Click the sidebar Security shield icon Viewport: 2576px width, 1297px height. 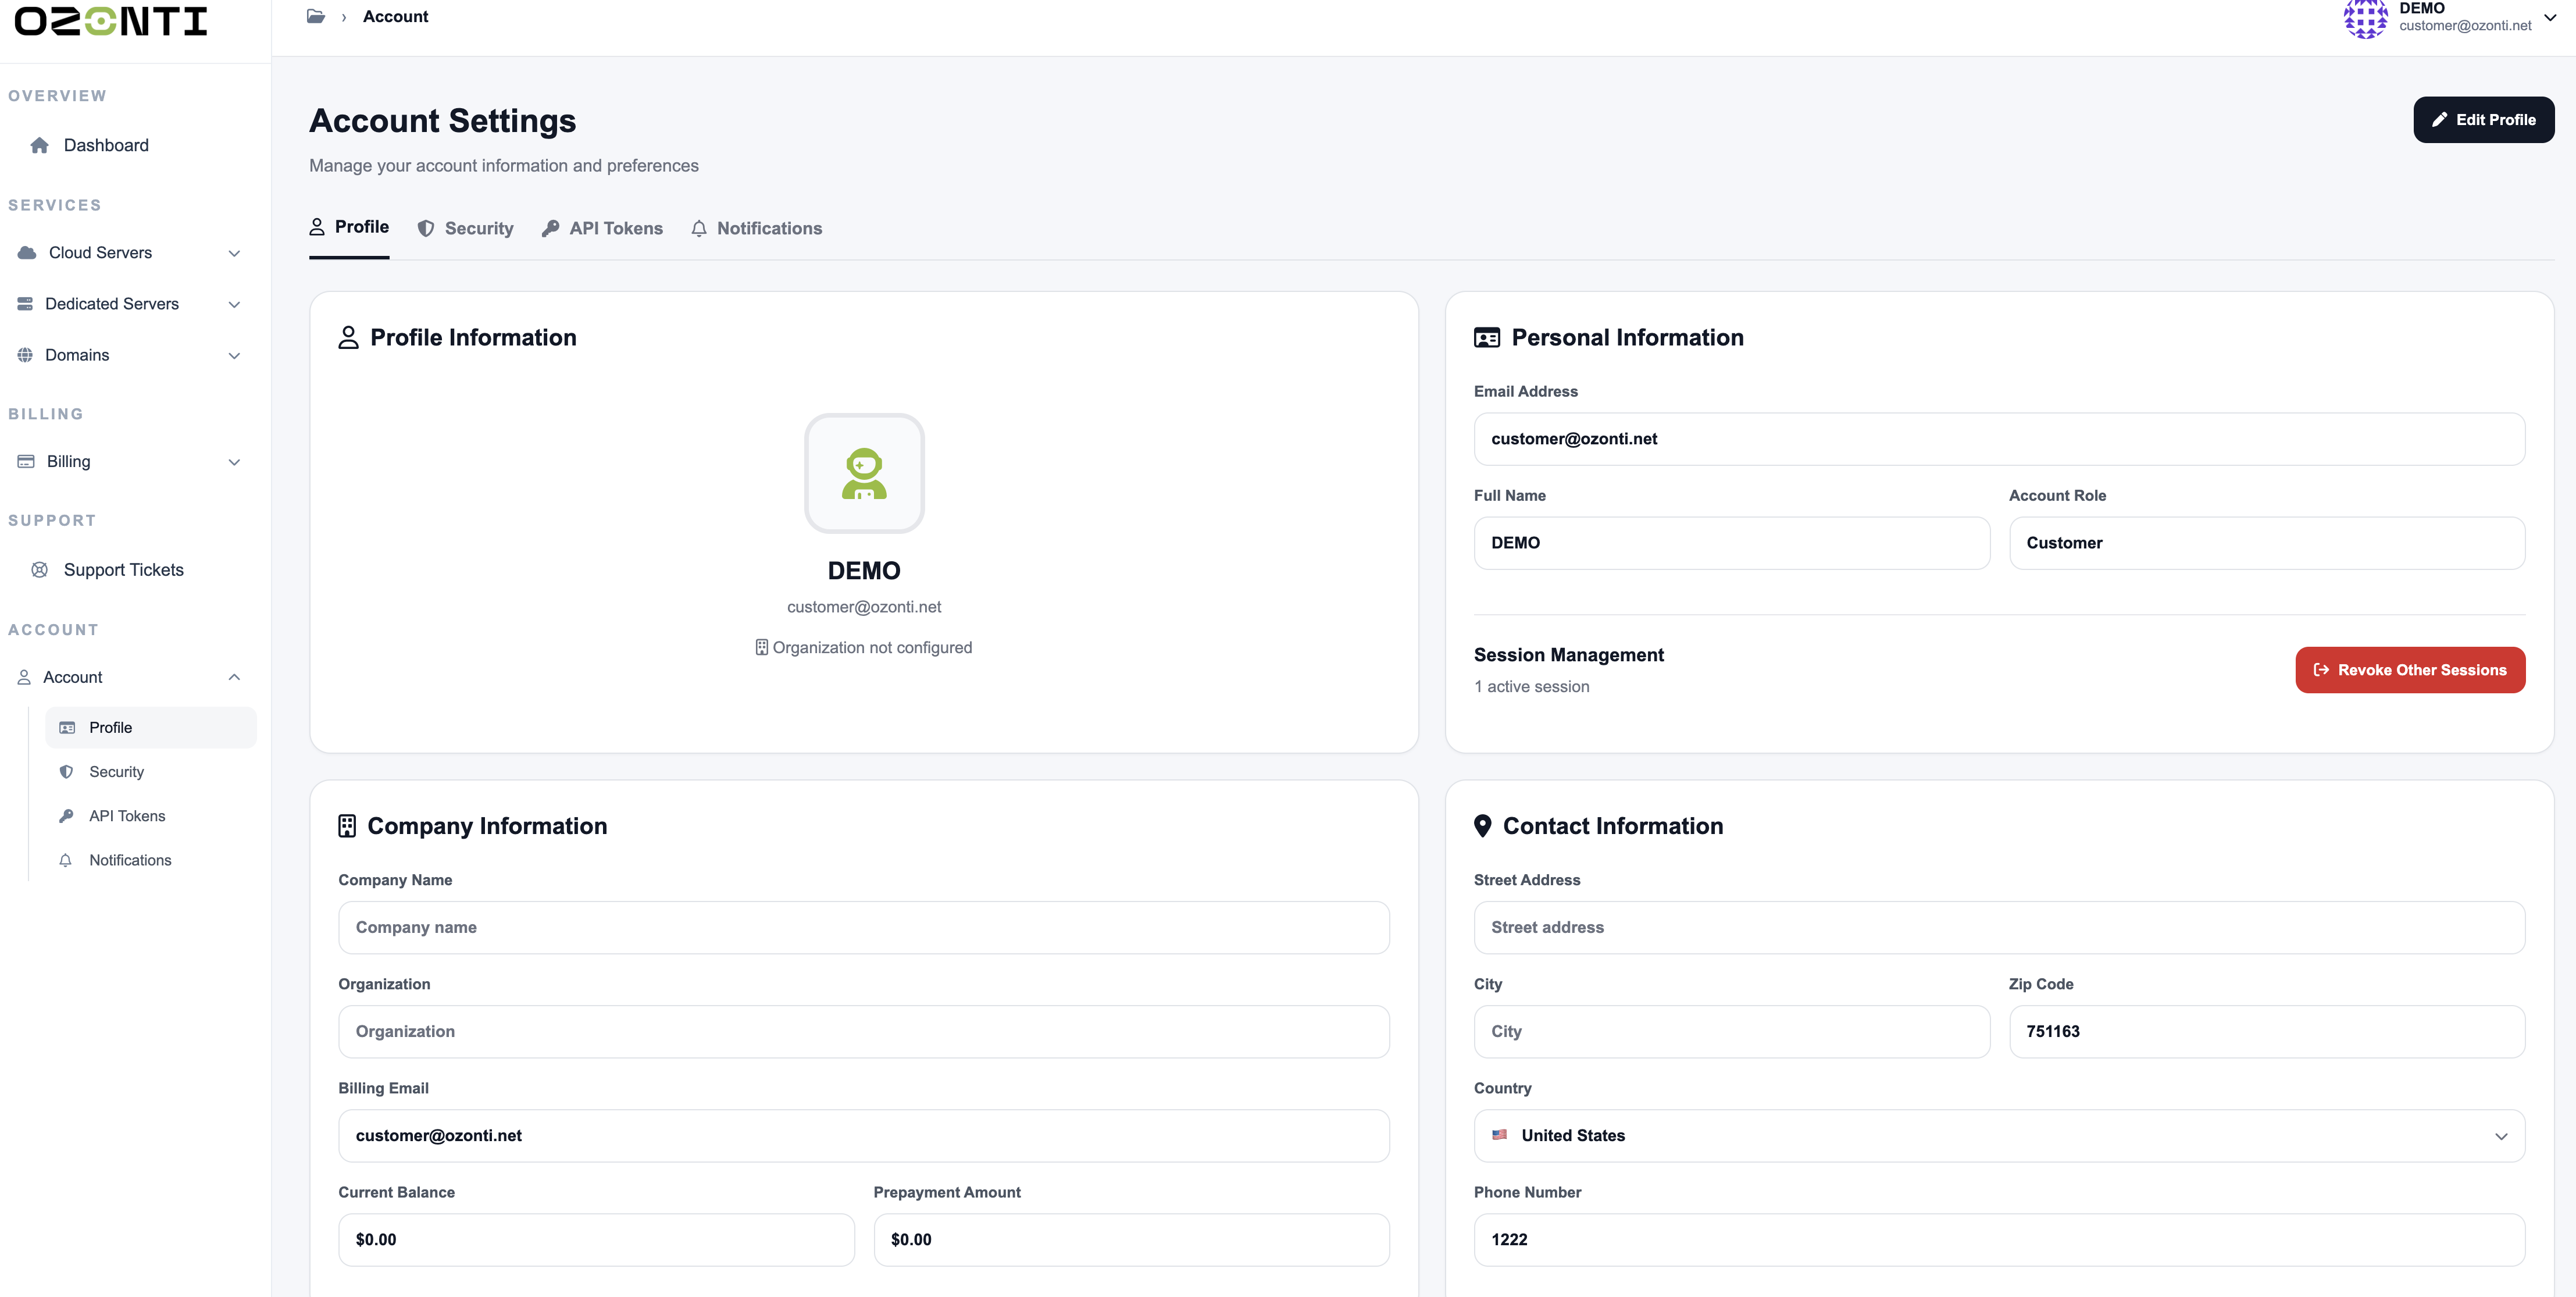(66, 772)
